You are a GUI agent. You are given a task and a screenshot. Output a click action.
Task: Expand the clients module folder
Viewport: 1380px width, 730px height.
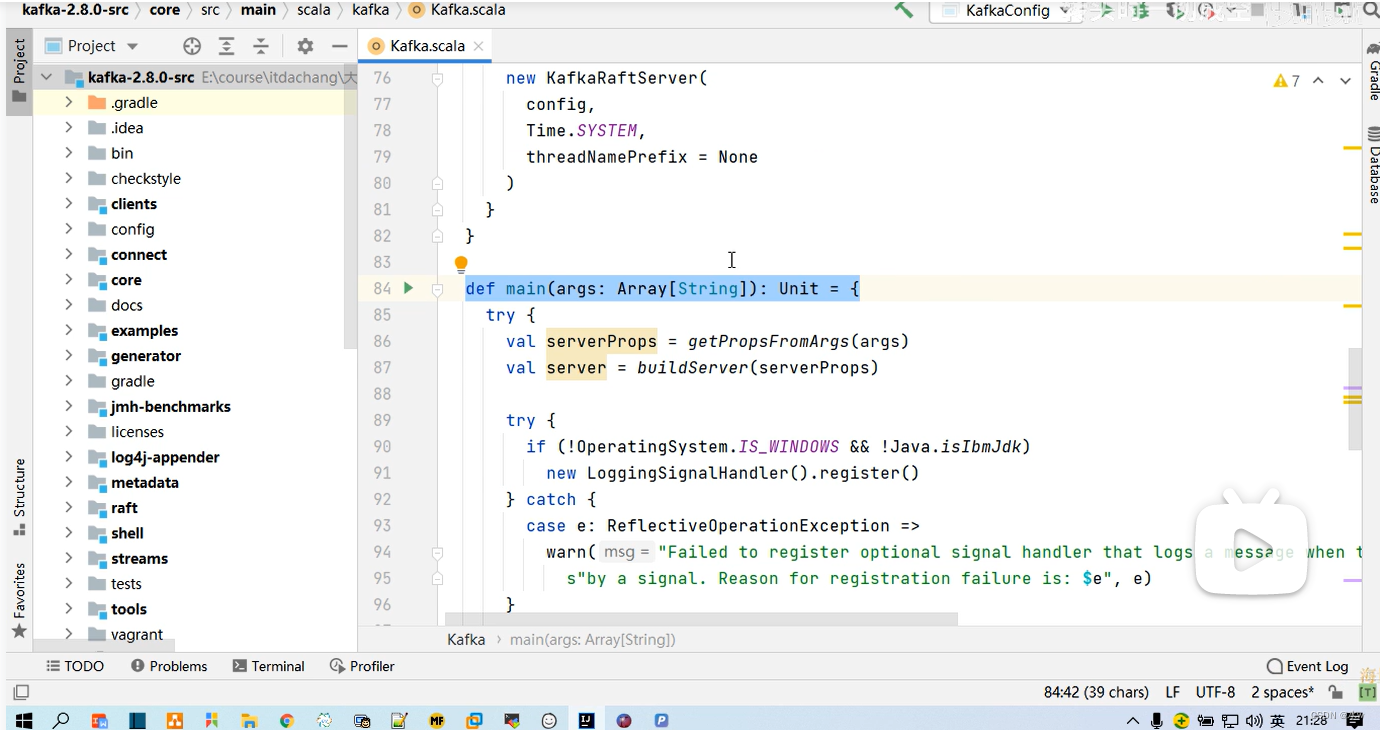click(x=68, y=203)
